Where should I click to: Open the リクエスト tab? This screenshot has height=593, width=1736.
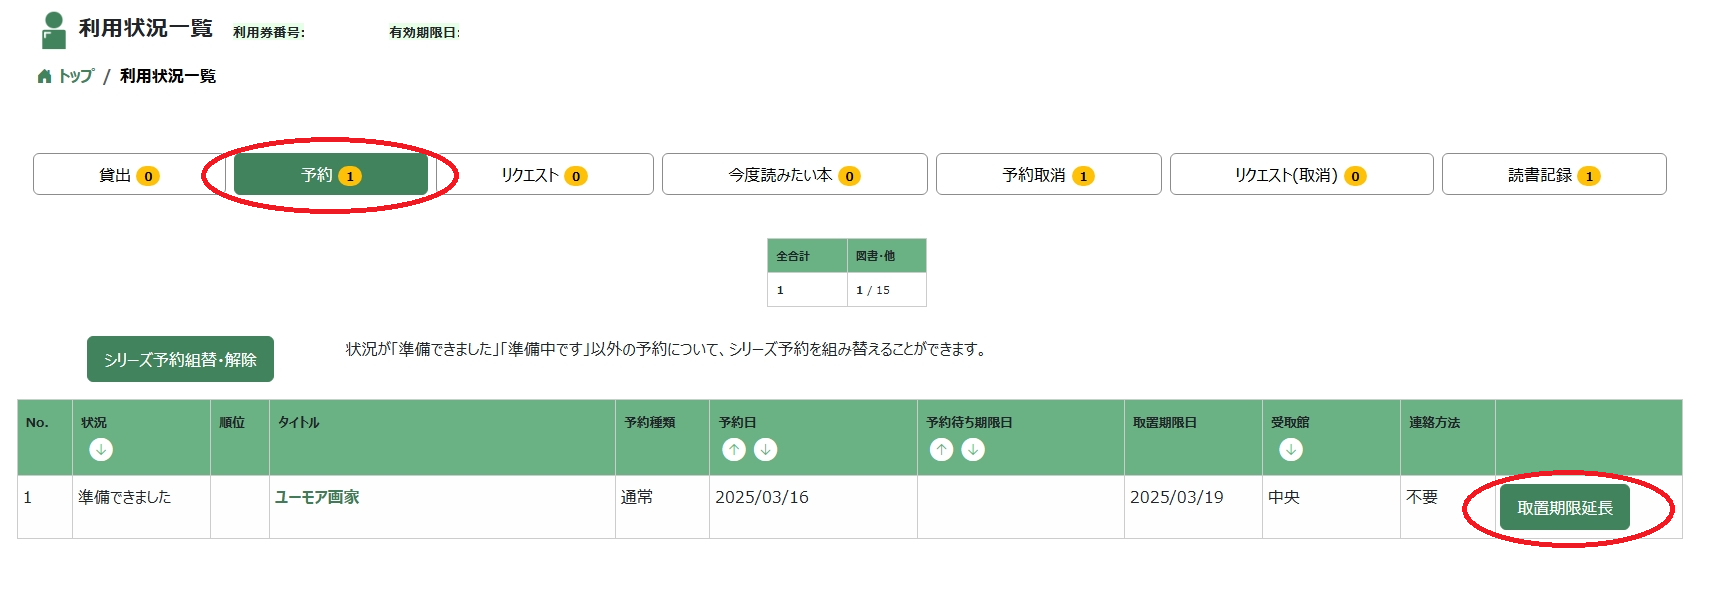coord(544,174)
